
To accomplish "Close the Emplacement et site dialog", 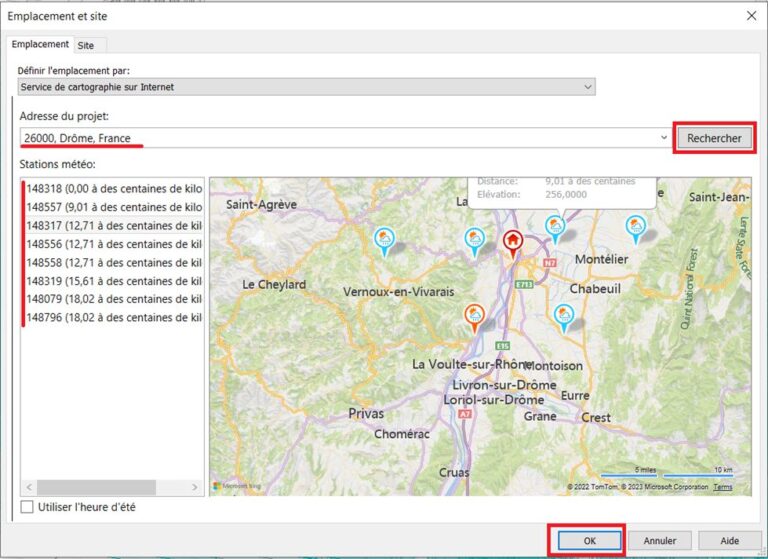I will 751,16.
